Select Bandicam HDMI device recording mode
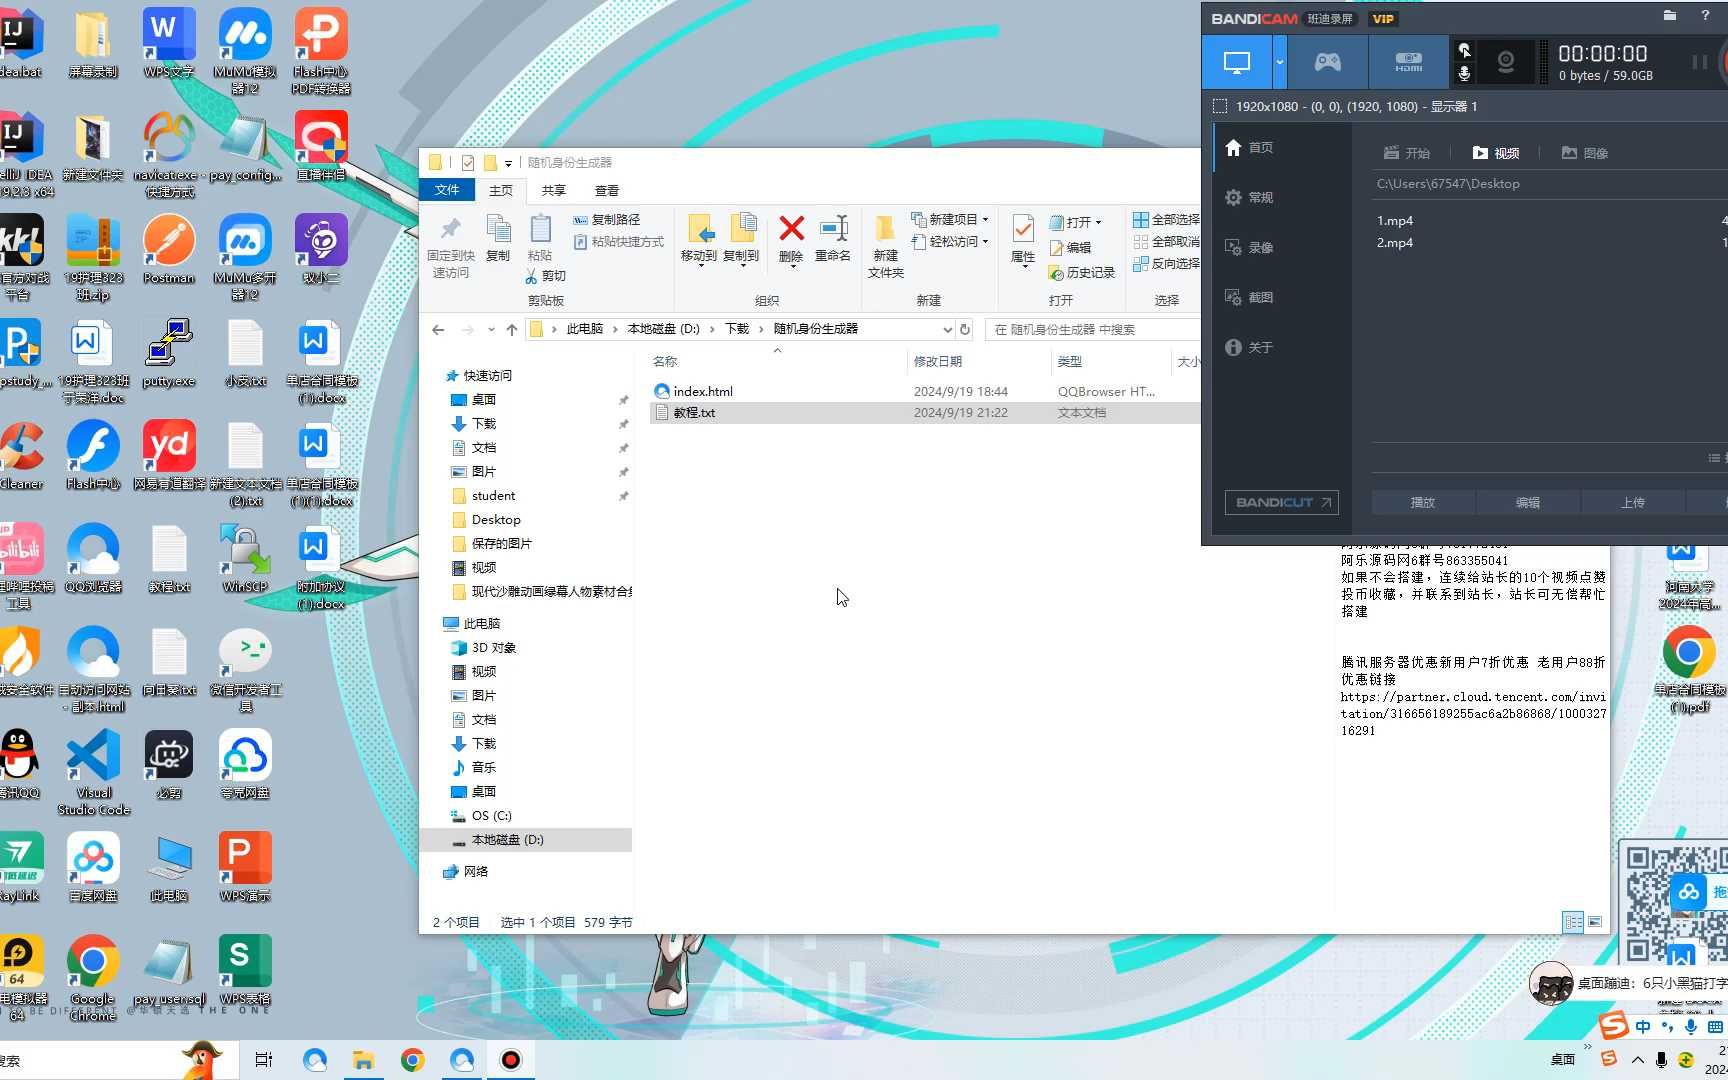Image resolution: width=1728 pixels, height=1080 pixels. [1408, 62]
